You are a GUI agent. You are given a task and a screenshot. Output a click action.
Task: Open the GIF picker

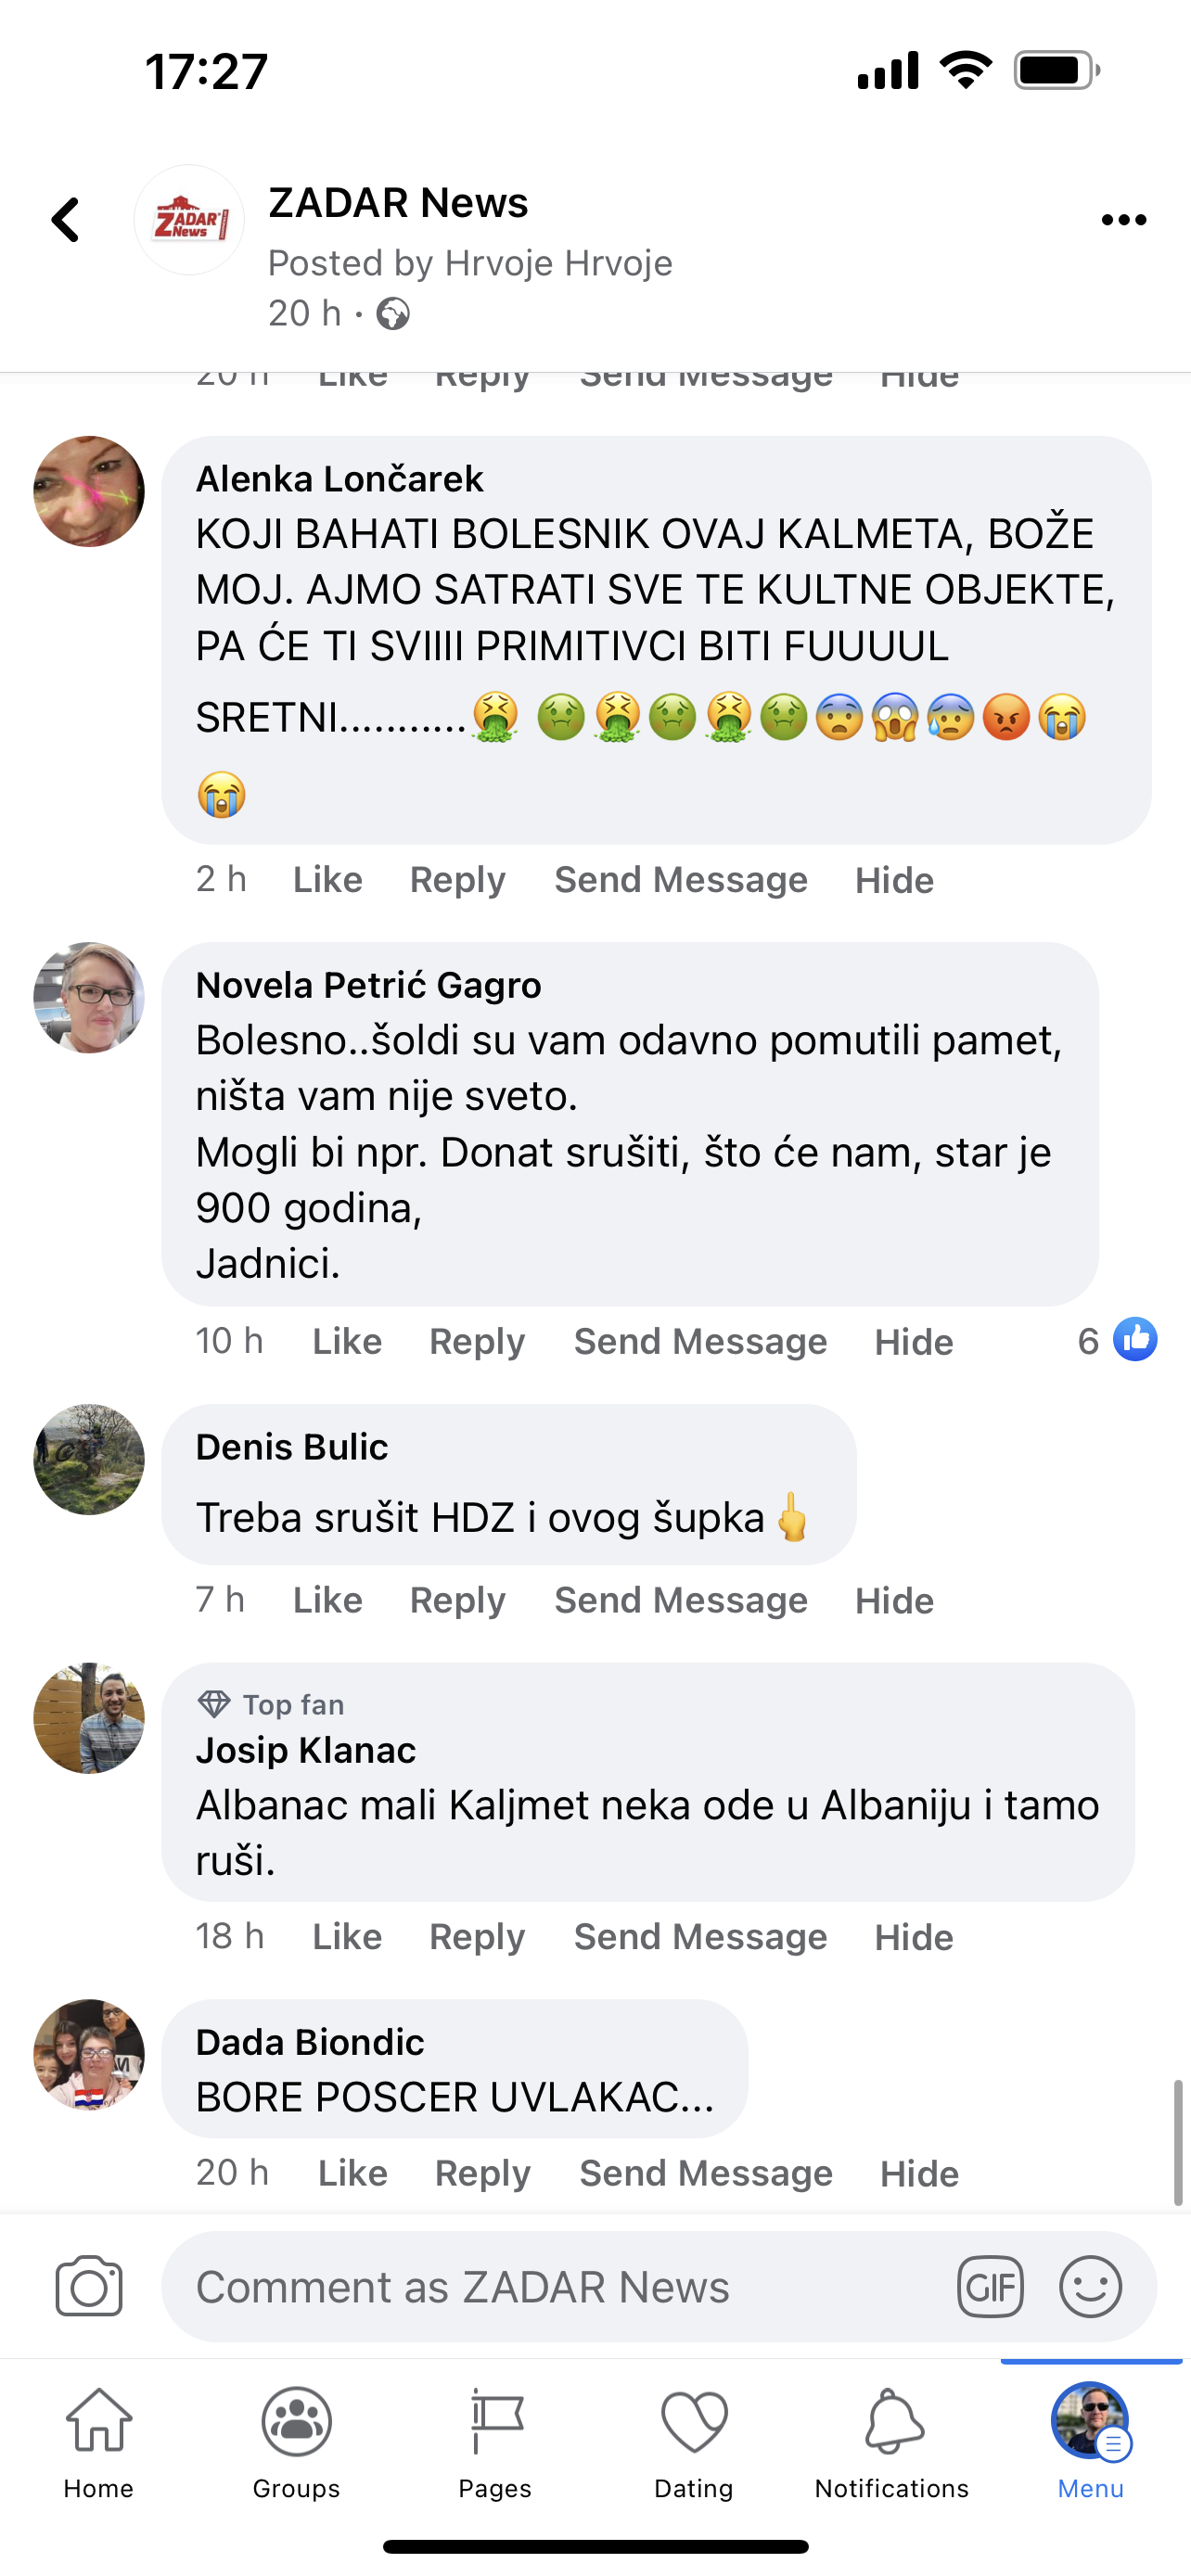[x=990, y=2286]
